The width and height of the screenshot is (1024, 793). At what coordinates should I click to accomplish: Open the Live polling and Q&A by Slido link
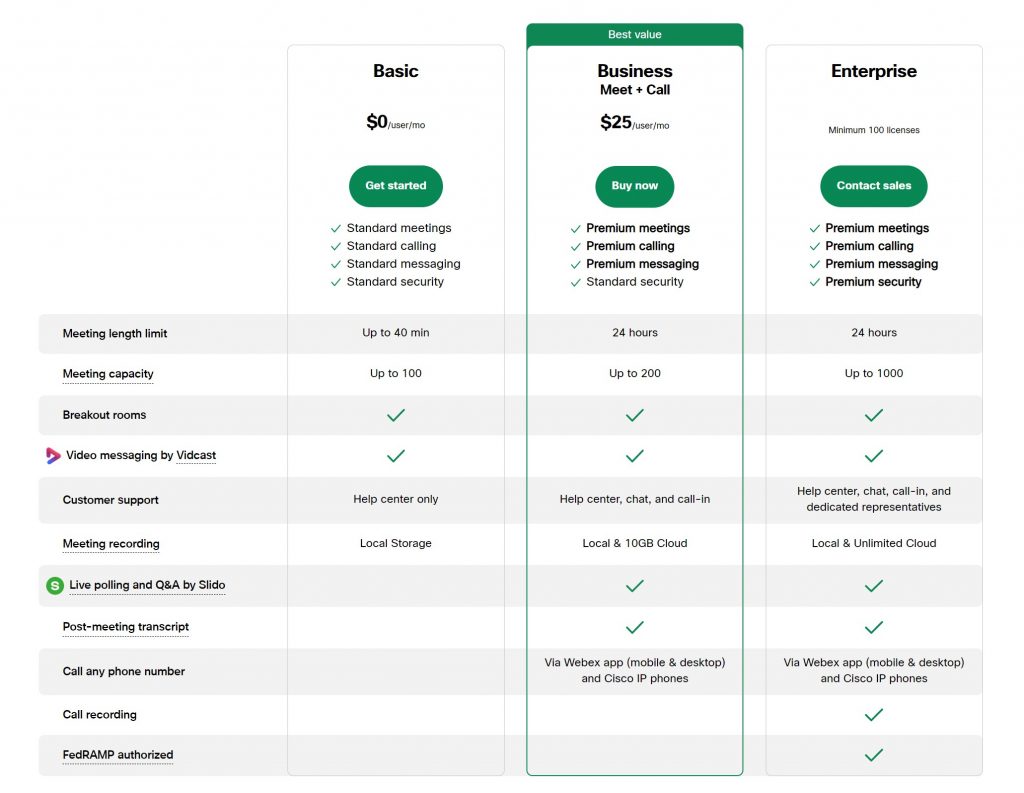pyautogui.click(x=147, y=585)
